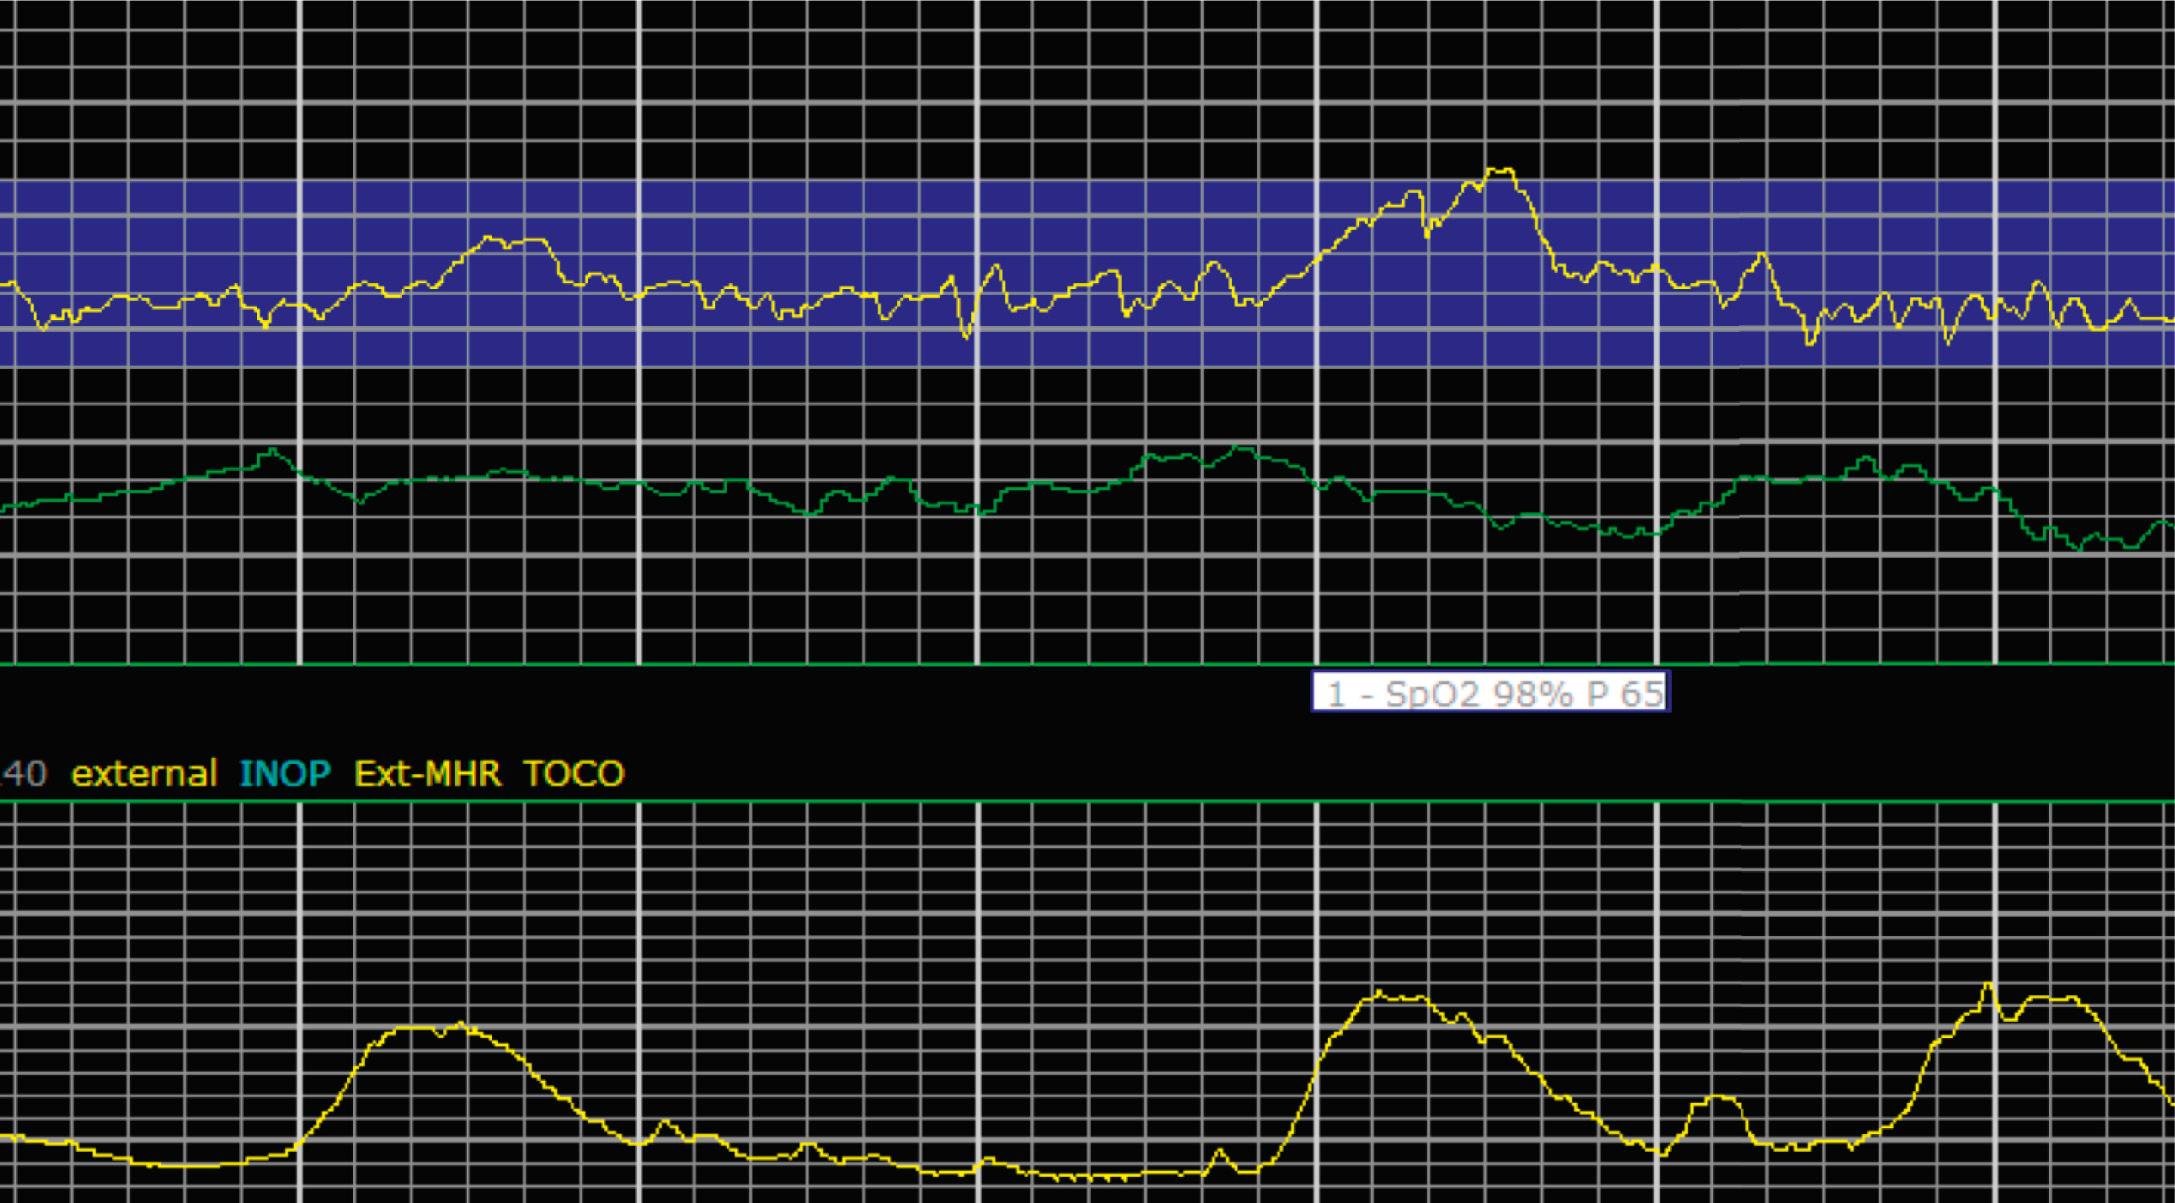This screenshot has width=2175, height=1203.
Task: Click the external transducer label
Action: click(144, 773)
